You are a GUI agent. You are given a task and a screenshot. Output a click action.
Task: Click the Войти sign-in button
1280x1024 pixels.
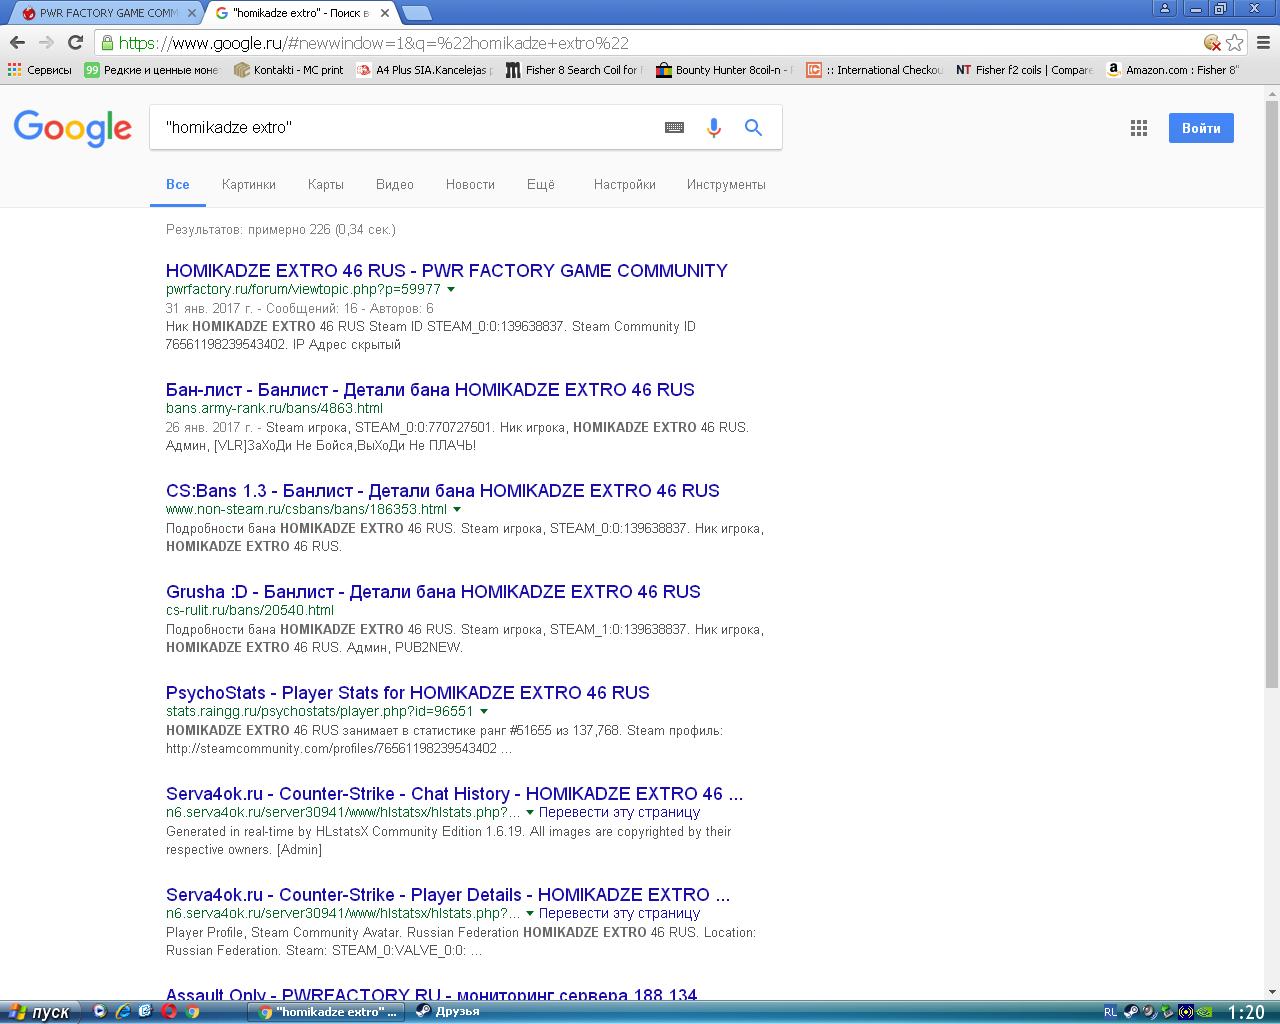pos(1200,128)
